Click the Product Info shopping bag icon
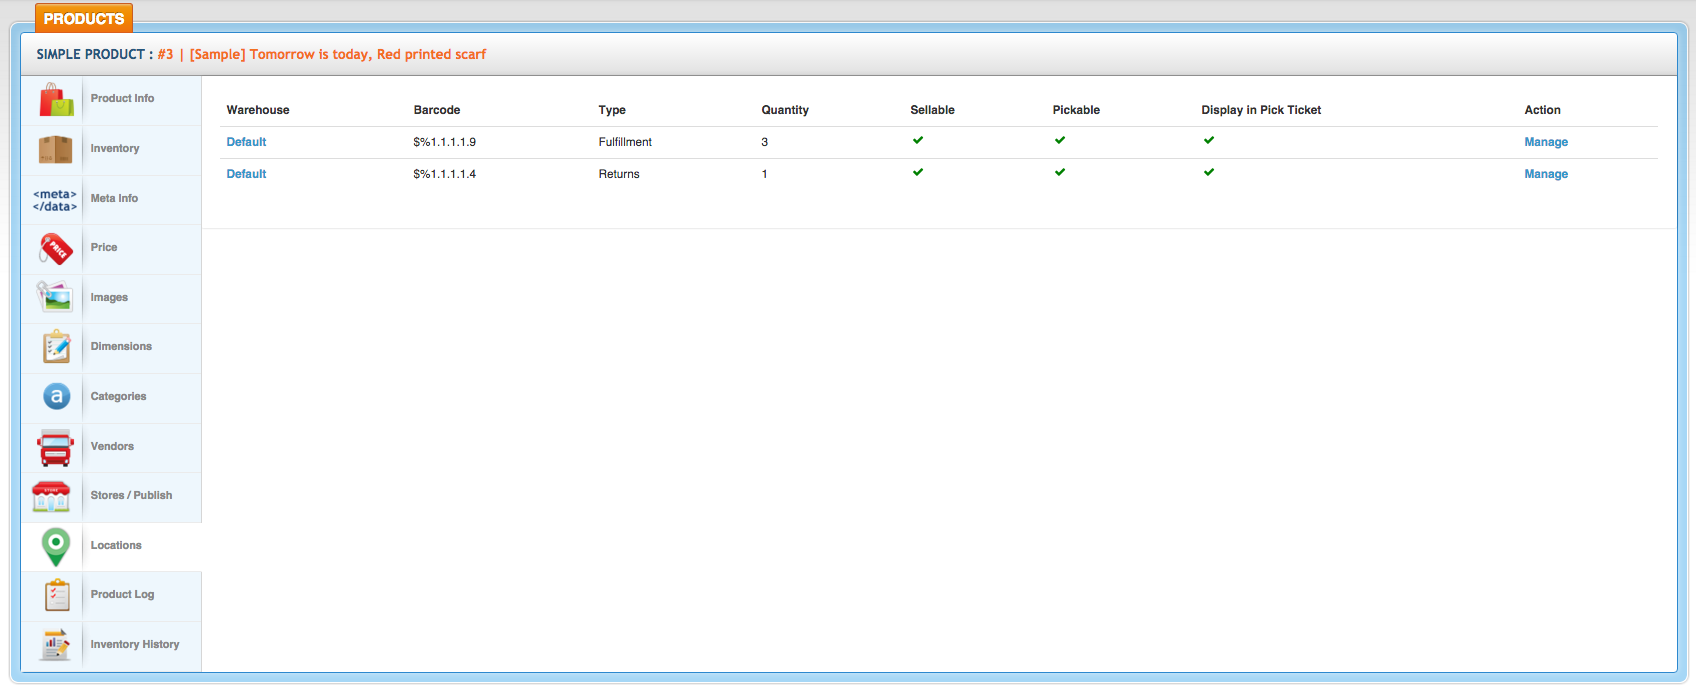1696x690 pixels. click(x=56, y=100)
